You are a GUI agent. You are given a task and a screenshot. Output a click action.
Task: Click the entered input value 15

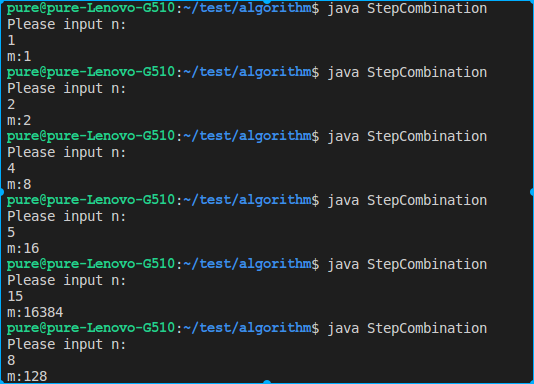point(15,296)
